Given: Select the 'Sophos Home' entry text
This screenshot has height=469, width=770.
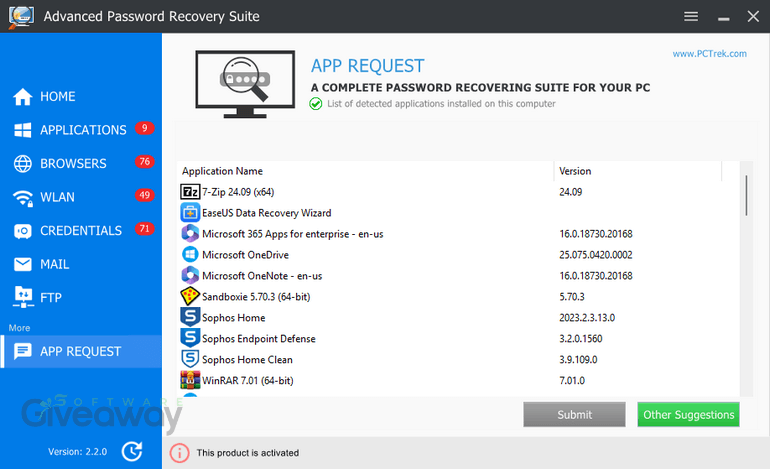Looking at the screenshot, I should coord(234,318).
